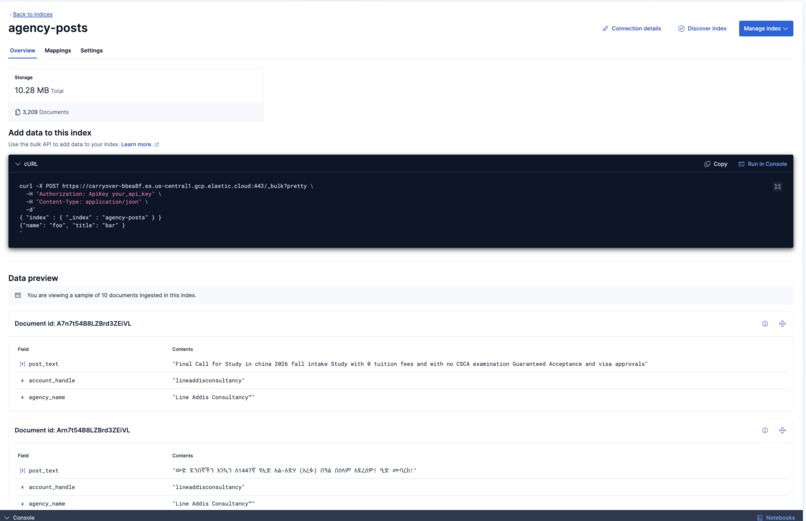Select Document id: A7n7t54B8LZBrd3ZEiVL heading
Screen dimensions: 806x521
72,324
